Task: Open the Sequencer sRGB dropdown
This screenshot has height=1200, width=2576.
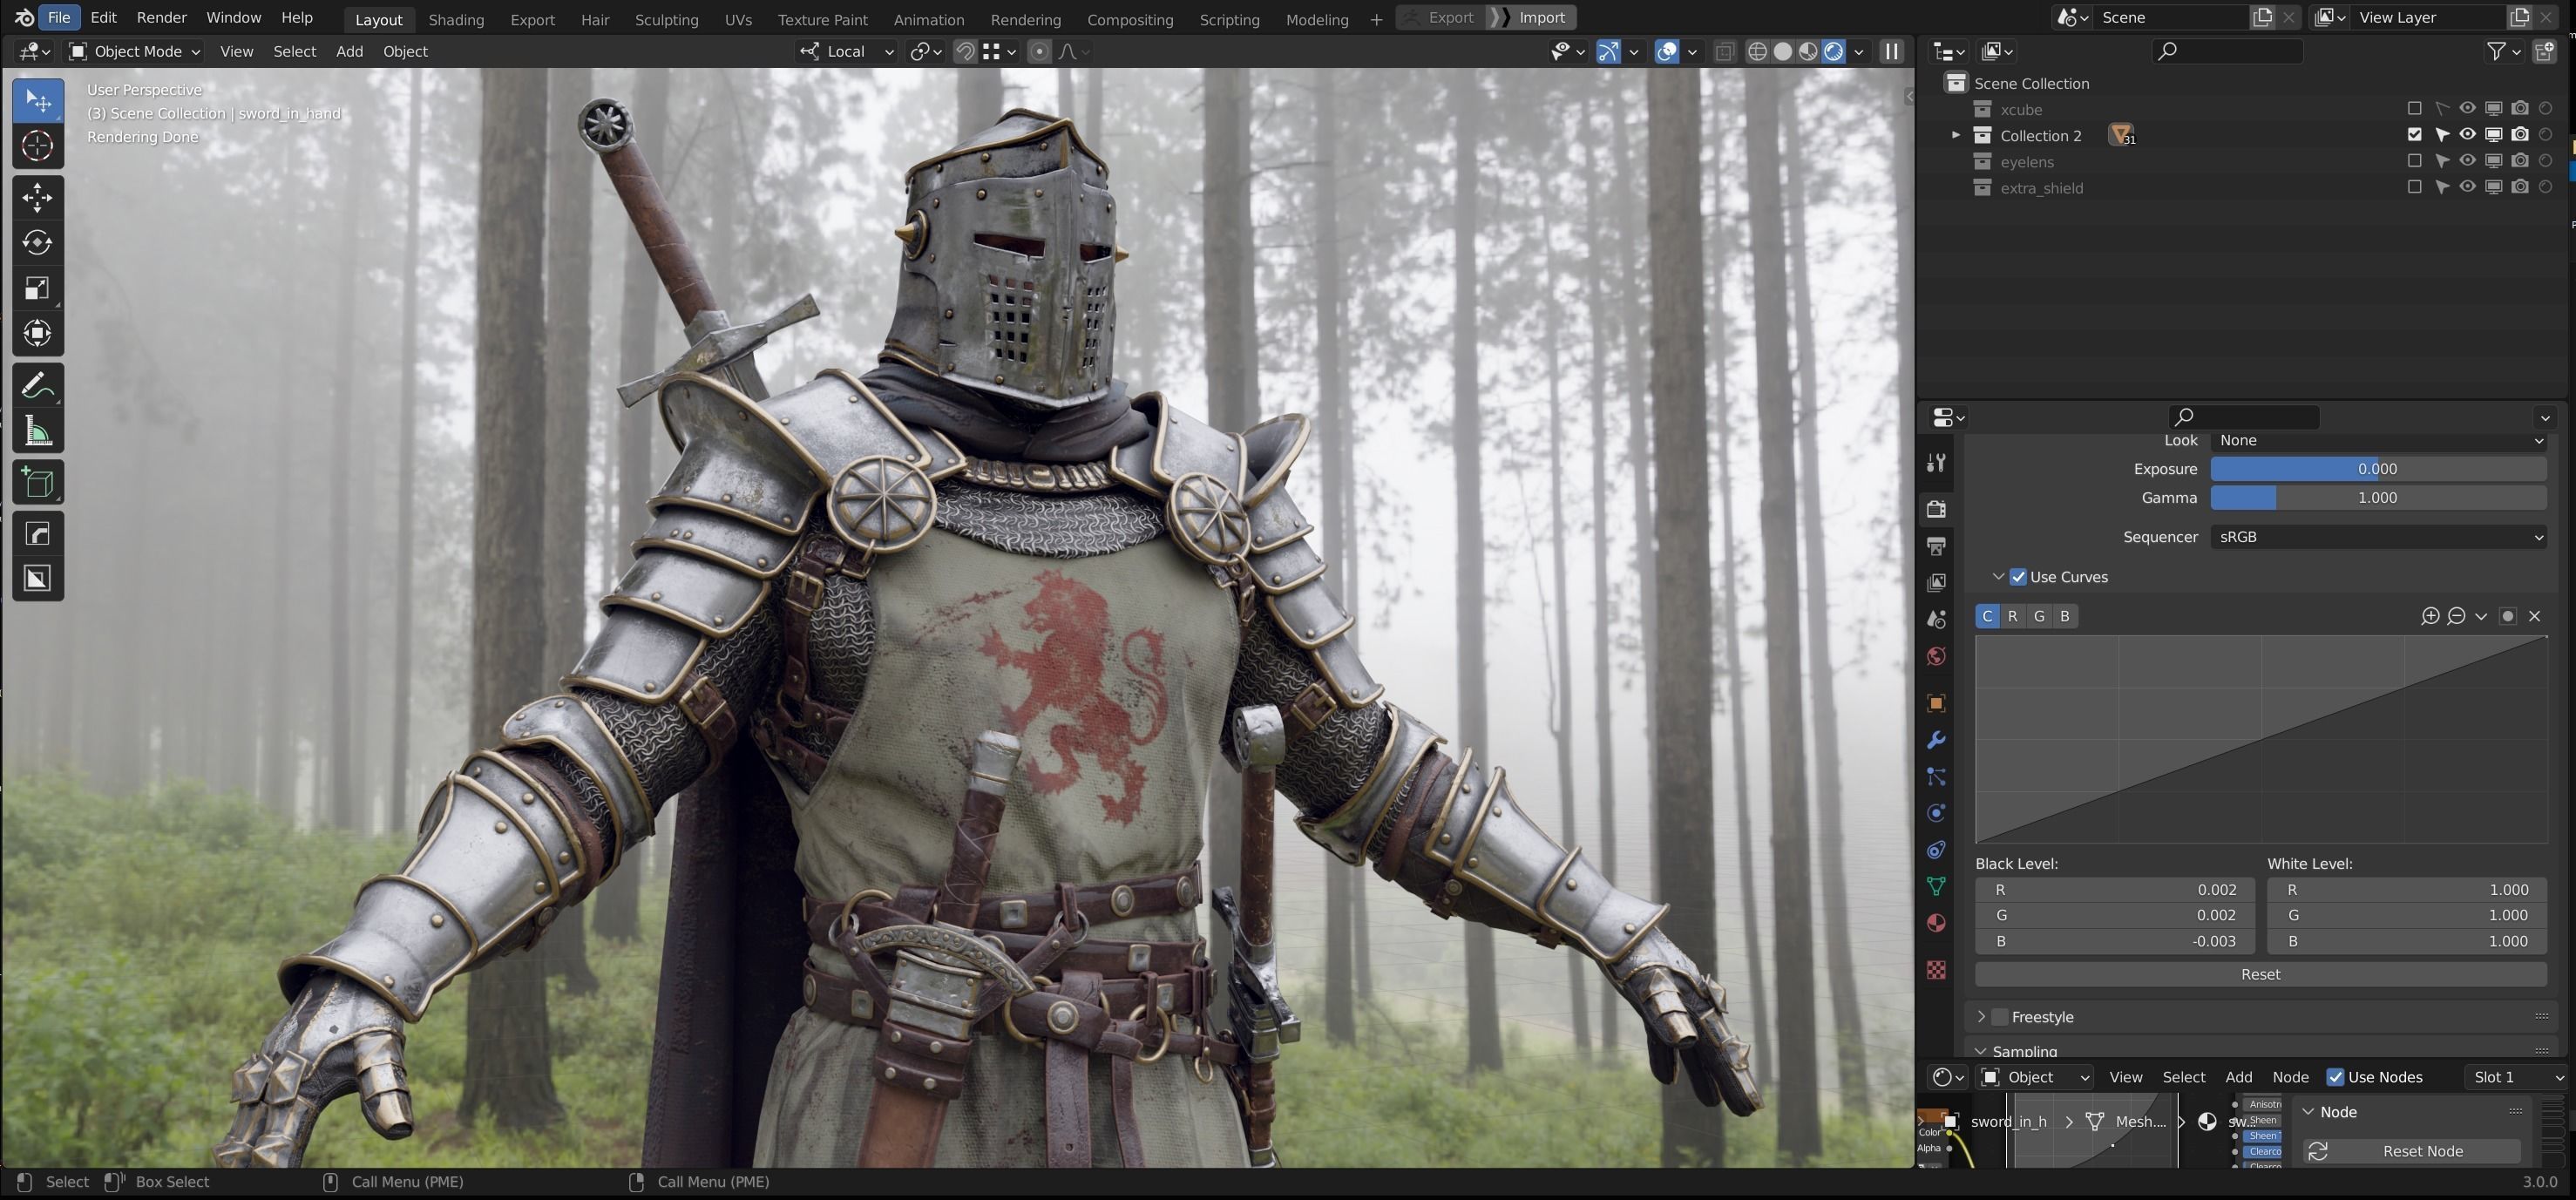Action: pyautogui.click(x=2378, y=537)
